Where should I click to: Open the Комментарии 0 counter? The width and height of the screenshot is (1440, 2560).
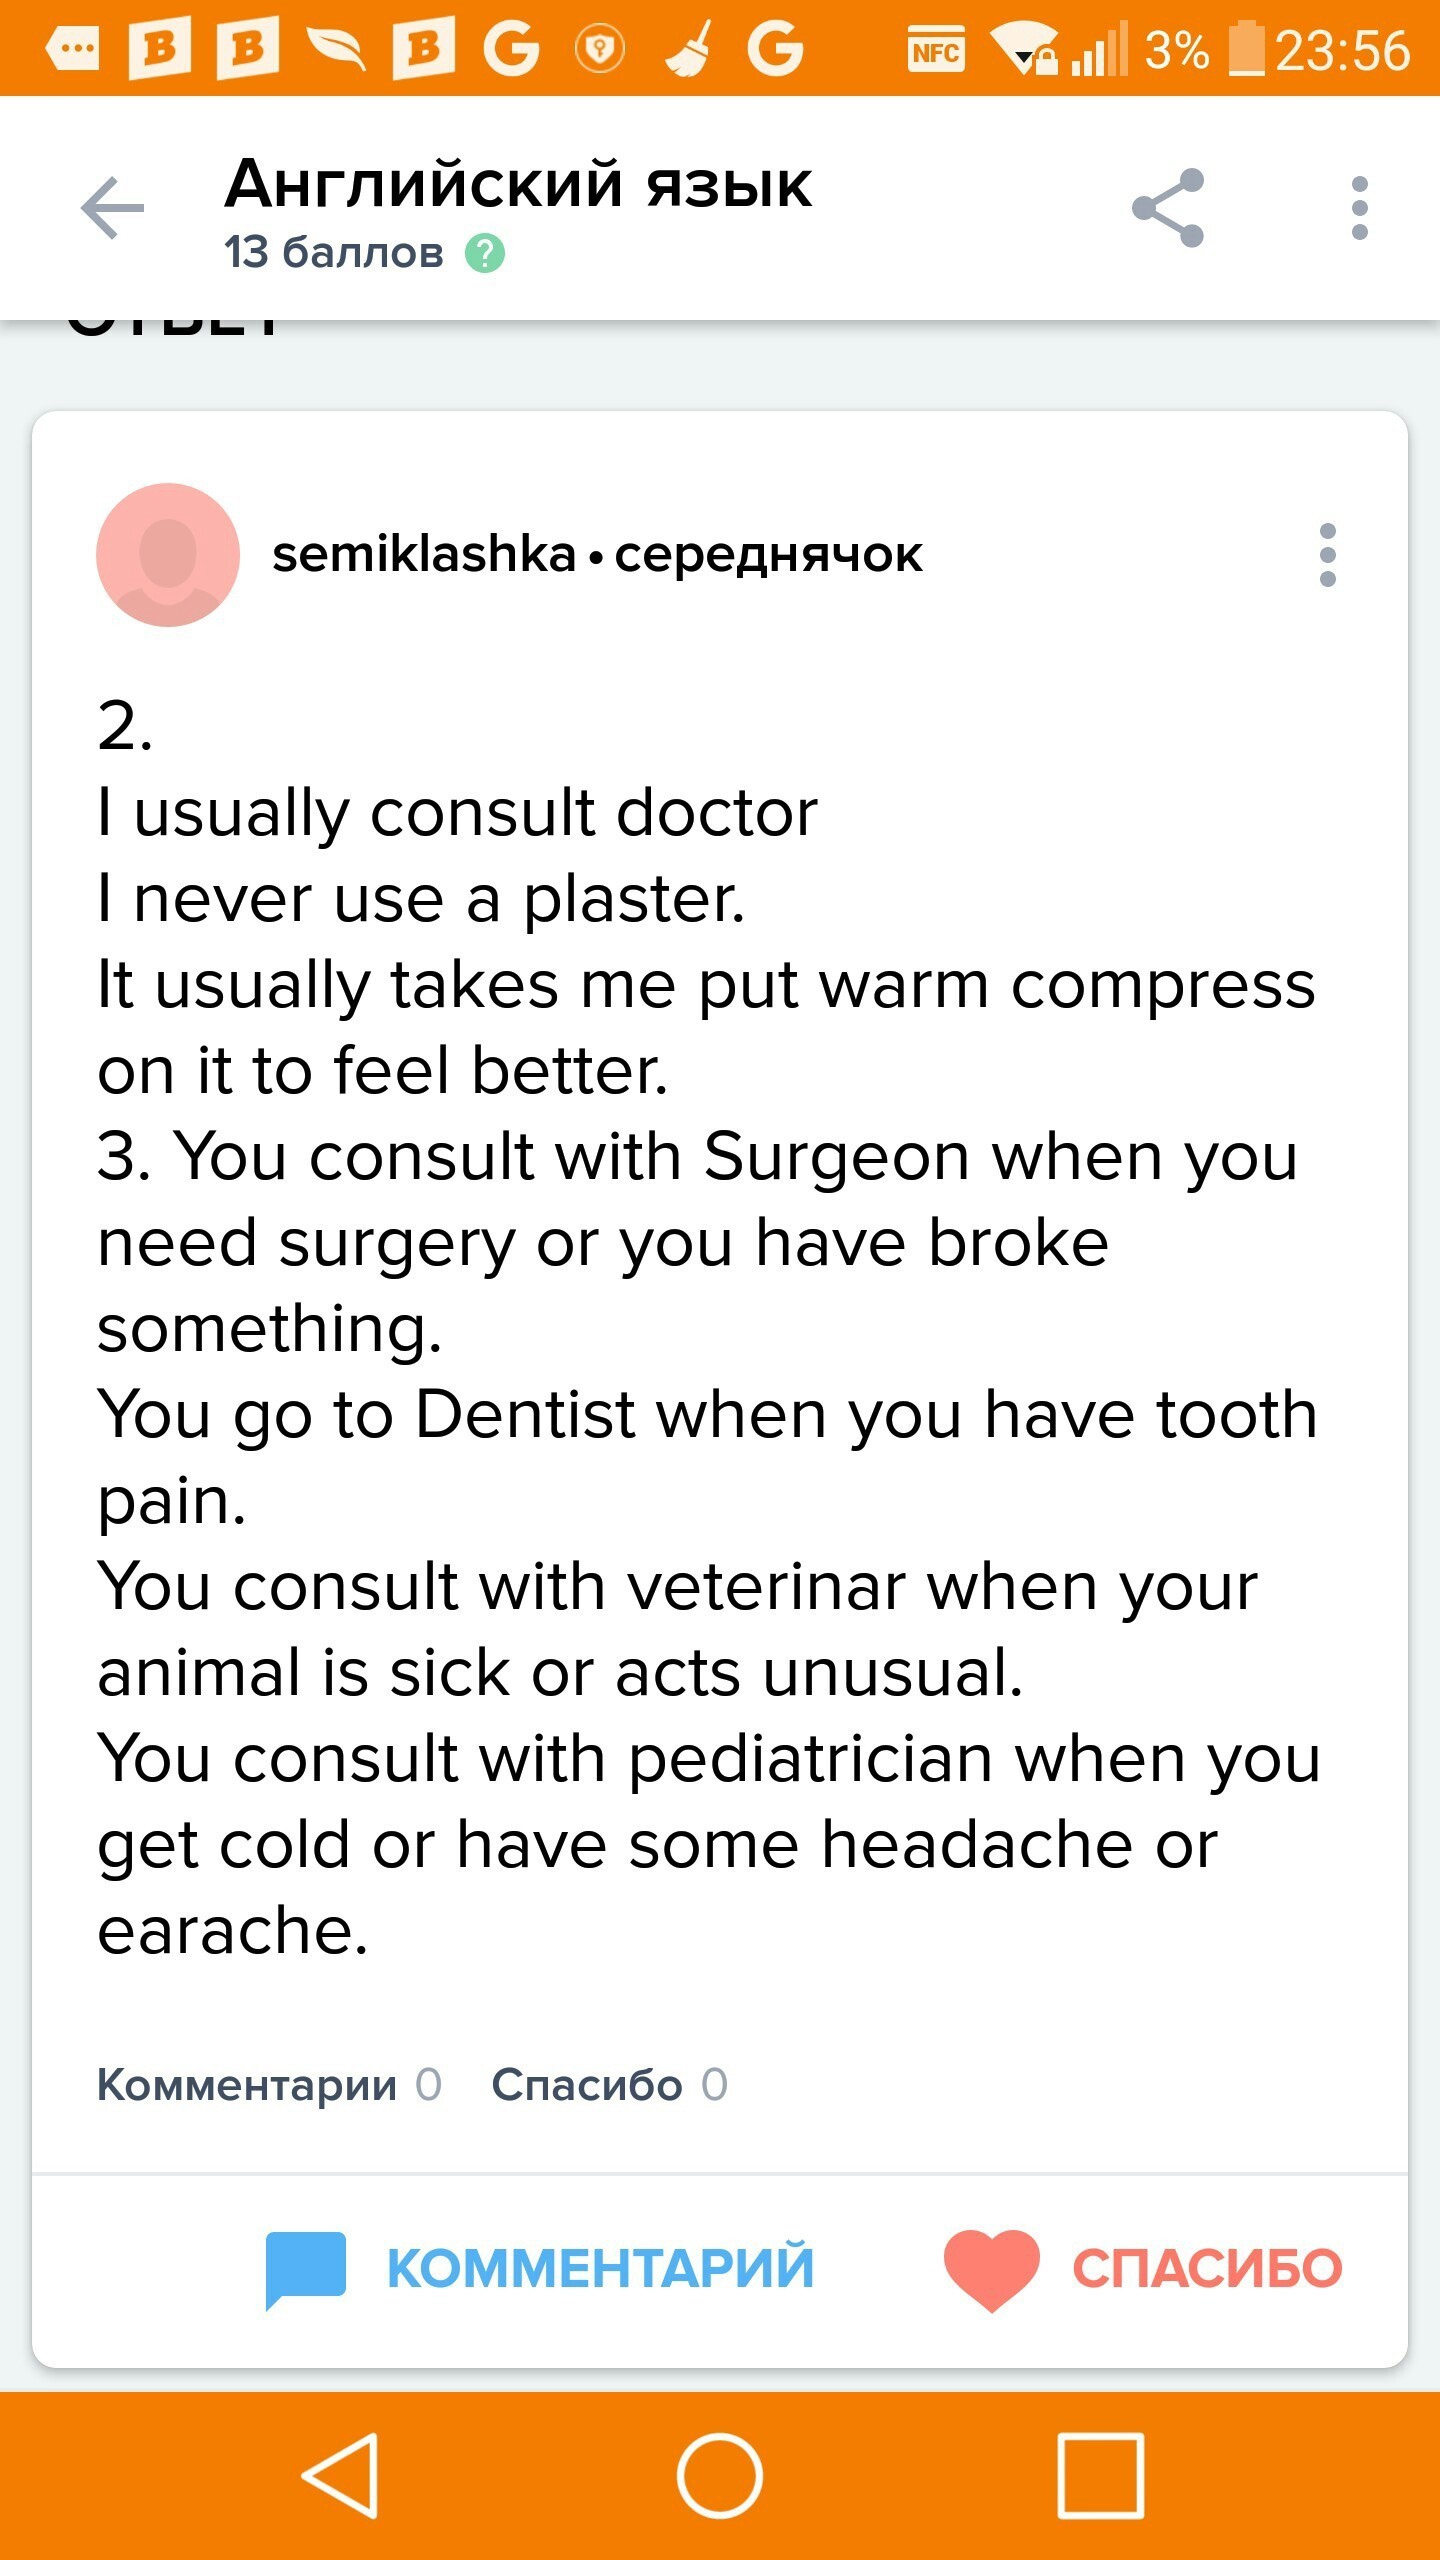(268, 2085)
